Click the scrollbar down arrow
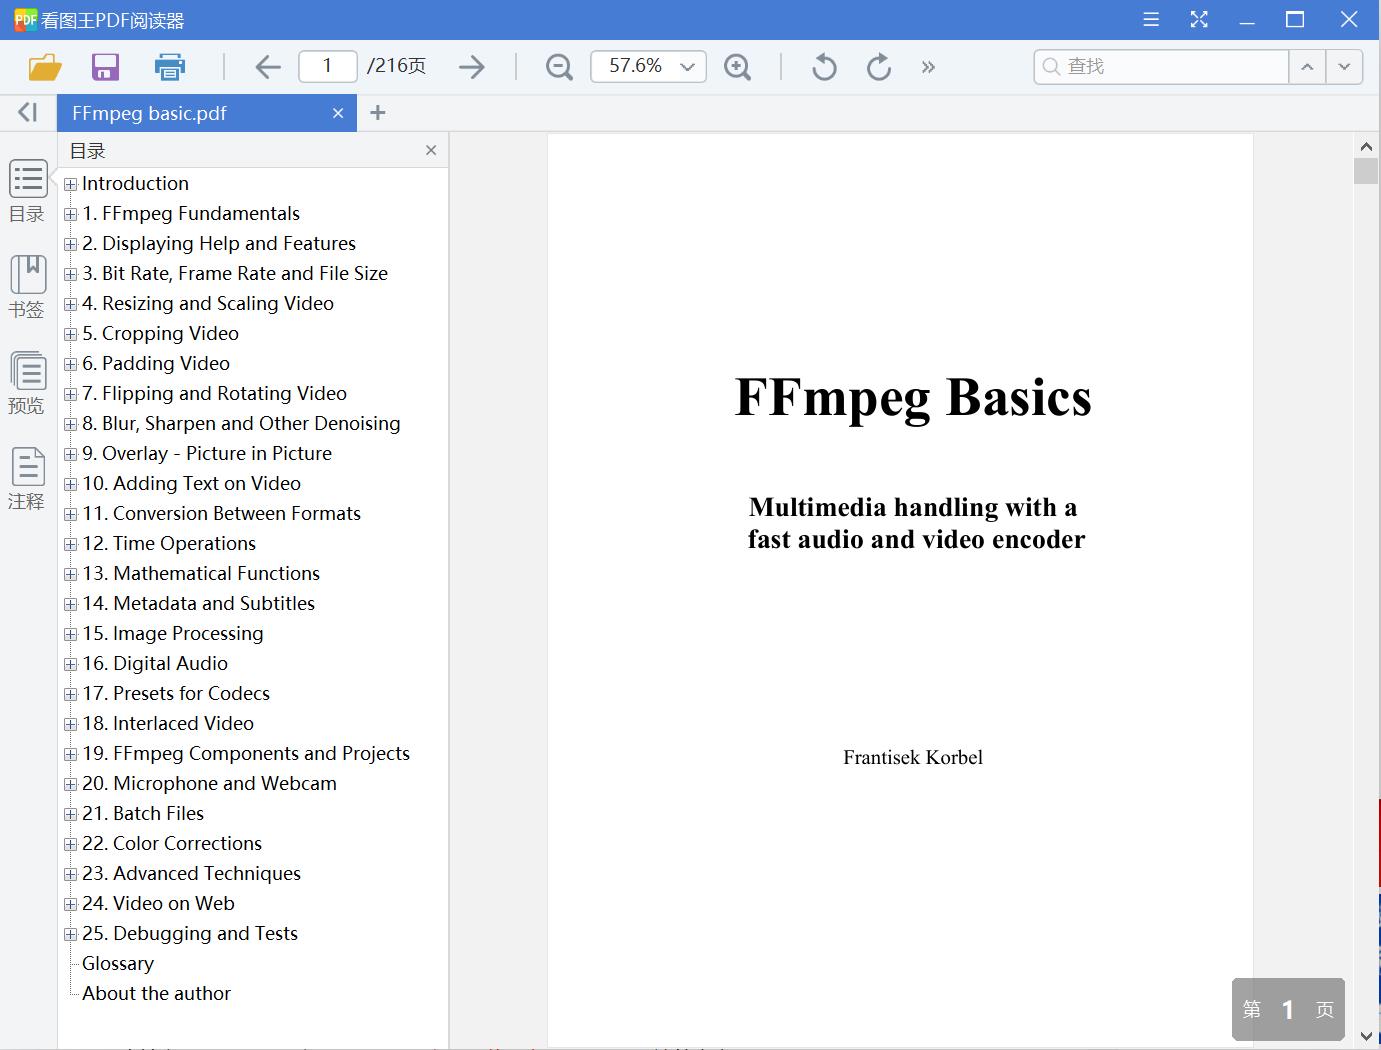The width and height of the screenshot is (1381, 1050). [1366, 1036]
